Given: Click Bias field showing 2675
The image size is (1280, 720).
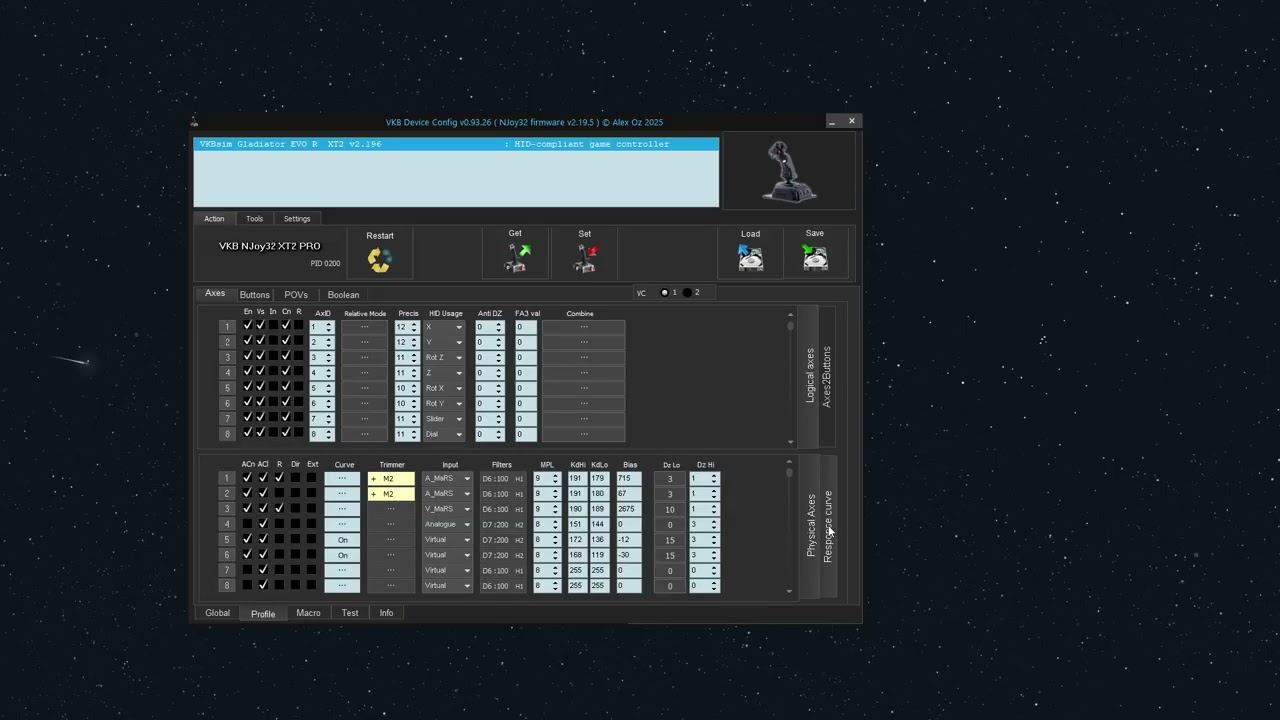Looking at the screenshot, I should tap(629, 509).
